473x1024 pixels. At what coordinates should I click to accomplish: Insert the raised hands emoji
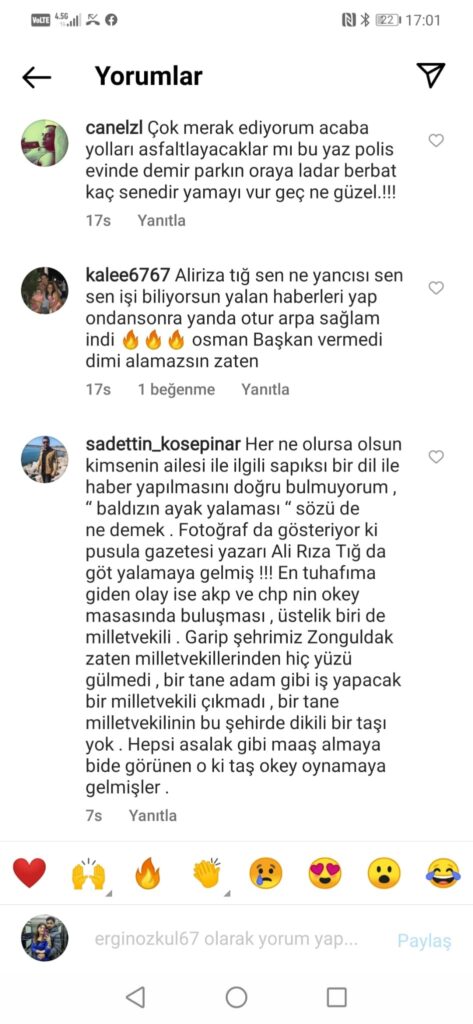coord(88,873)
